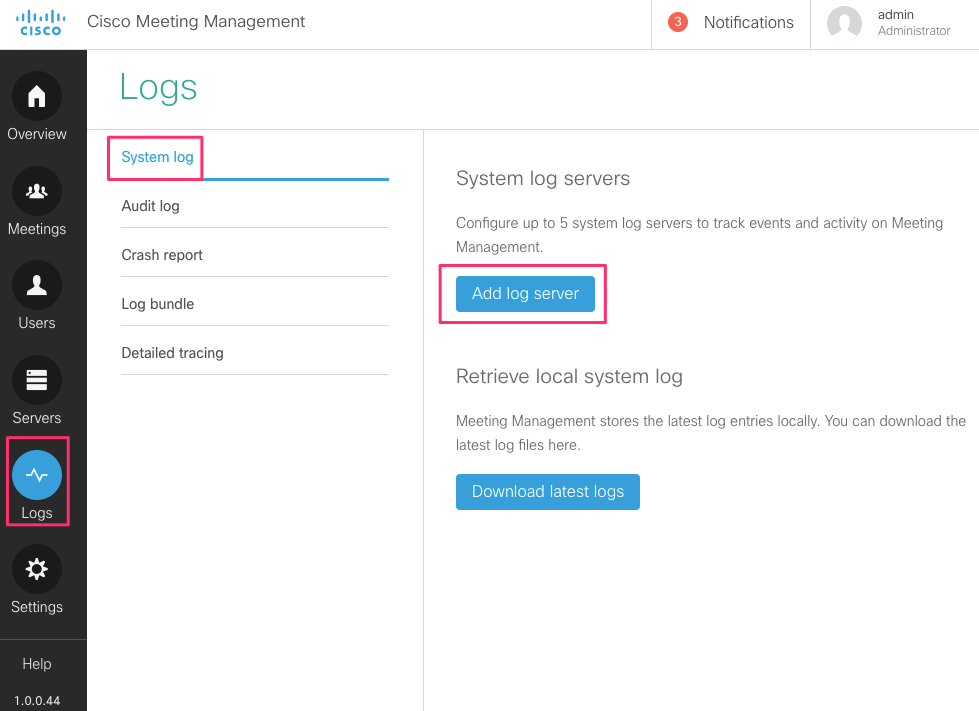Open the Servers sidebar icon
Screen dimensions: 979x711
(37, 380)
